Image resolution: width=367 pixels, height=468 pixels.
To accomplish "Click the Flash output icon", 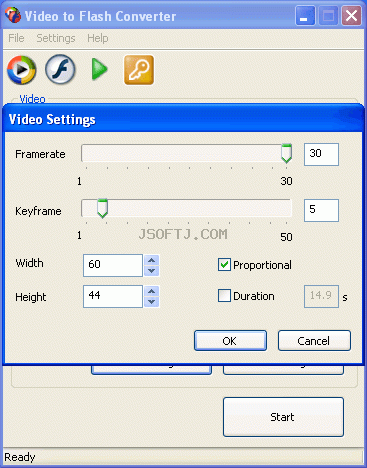I will tap(60, 69).
